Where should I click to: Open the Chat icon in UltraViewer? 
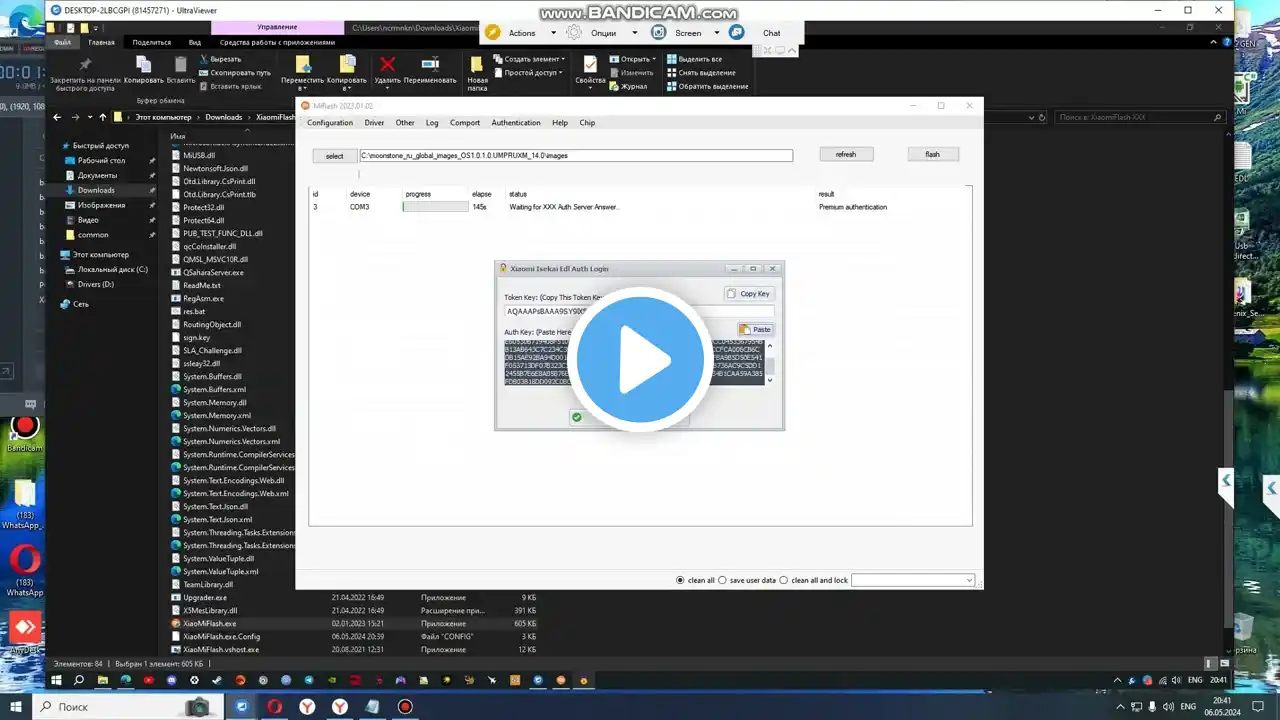point(737,33)
